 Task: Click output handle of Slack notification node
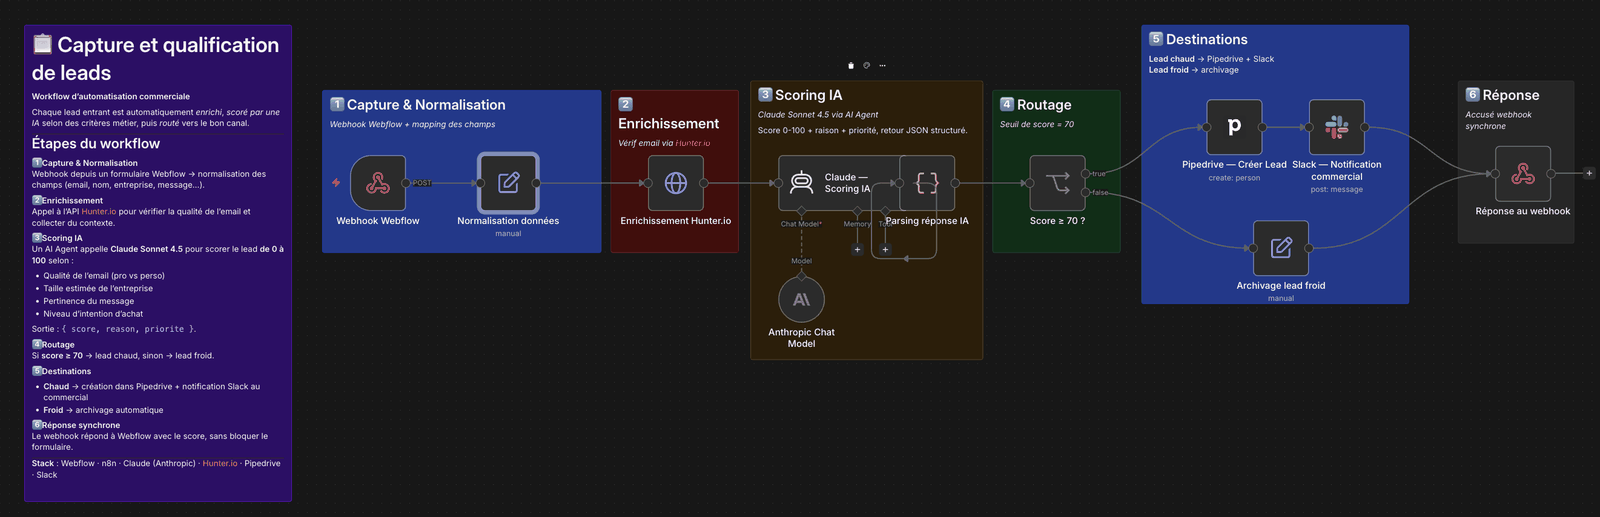[1365, 127]
